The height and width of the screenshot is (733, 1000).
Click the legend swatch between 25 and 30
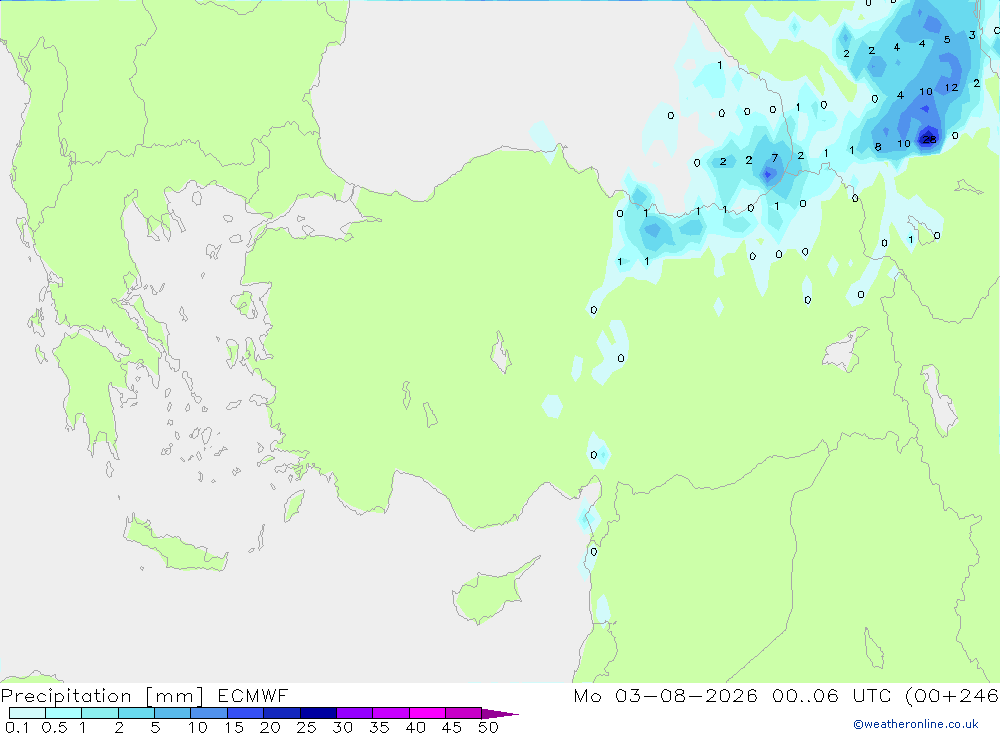click(318, 713)
